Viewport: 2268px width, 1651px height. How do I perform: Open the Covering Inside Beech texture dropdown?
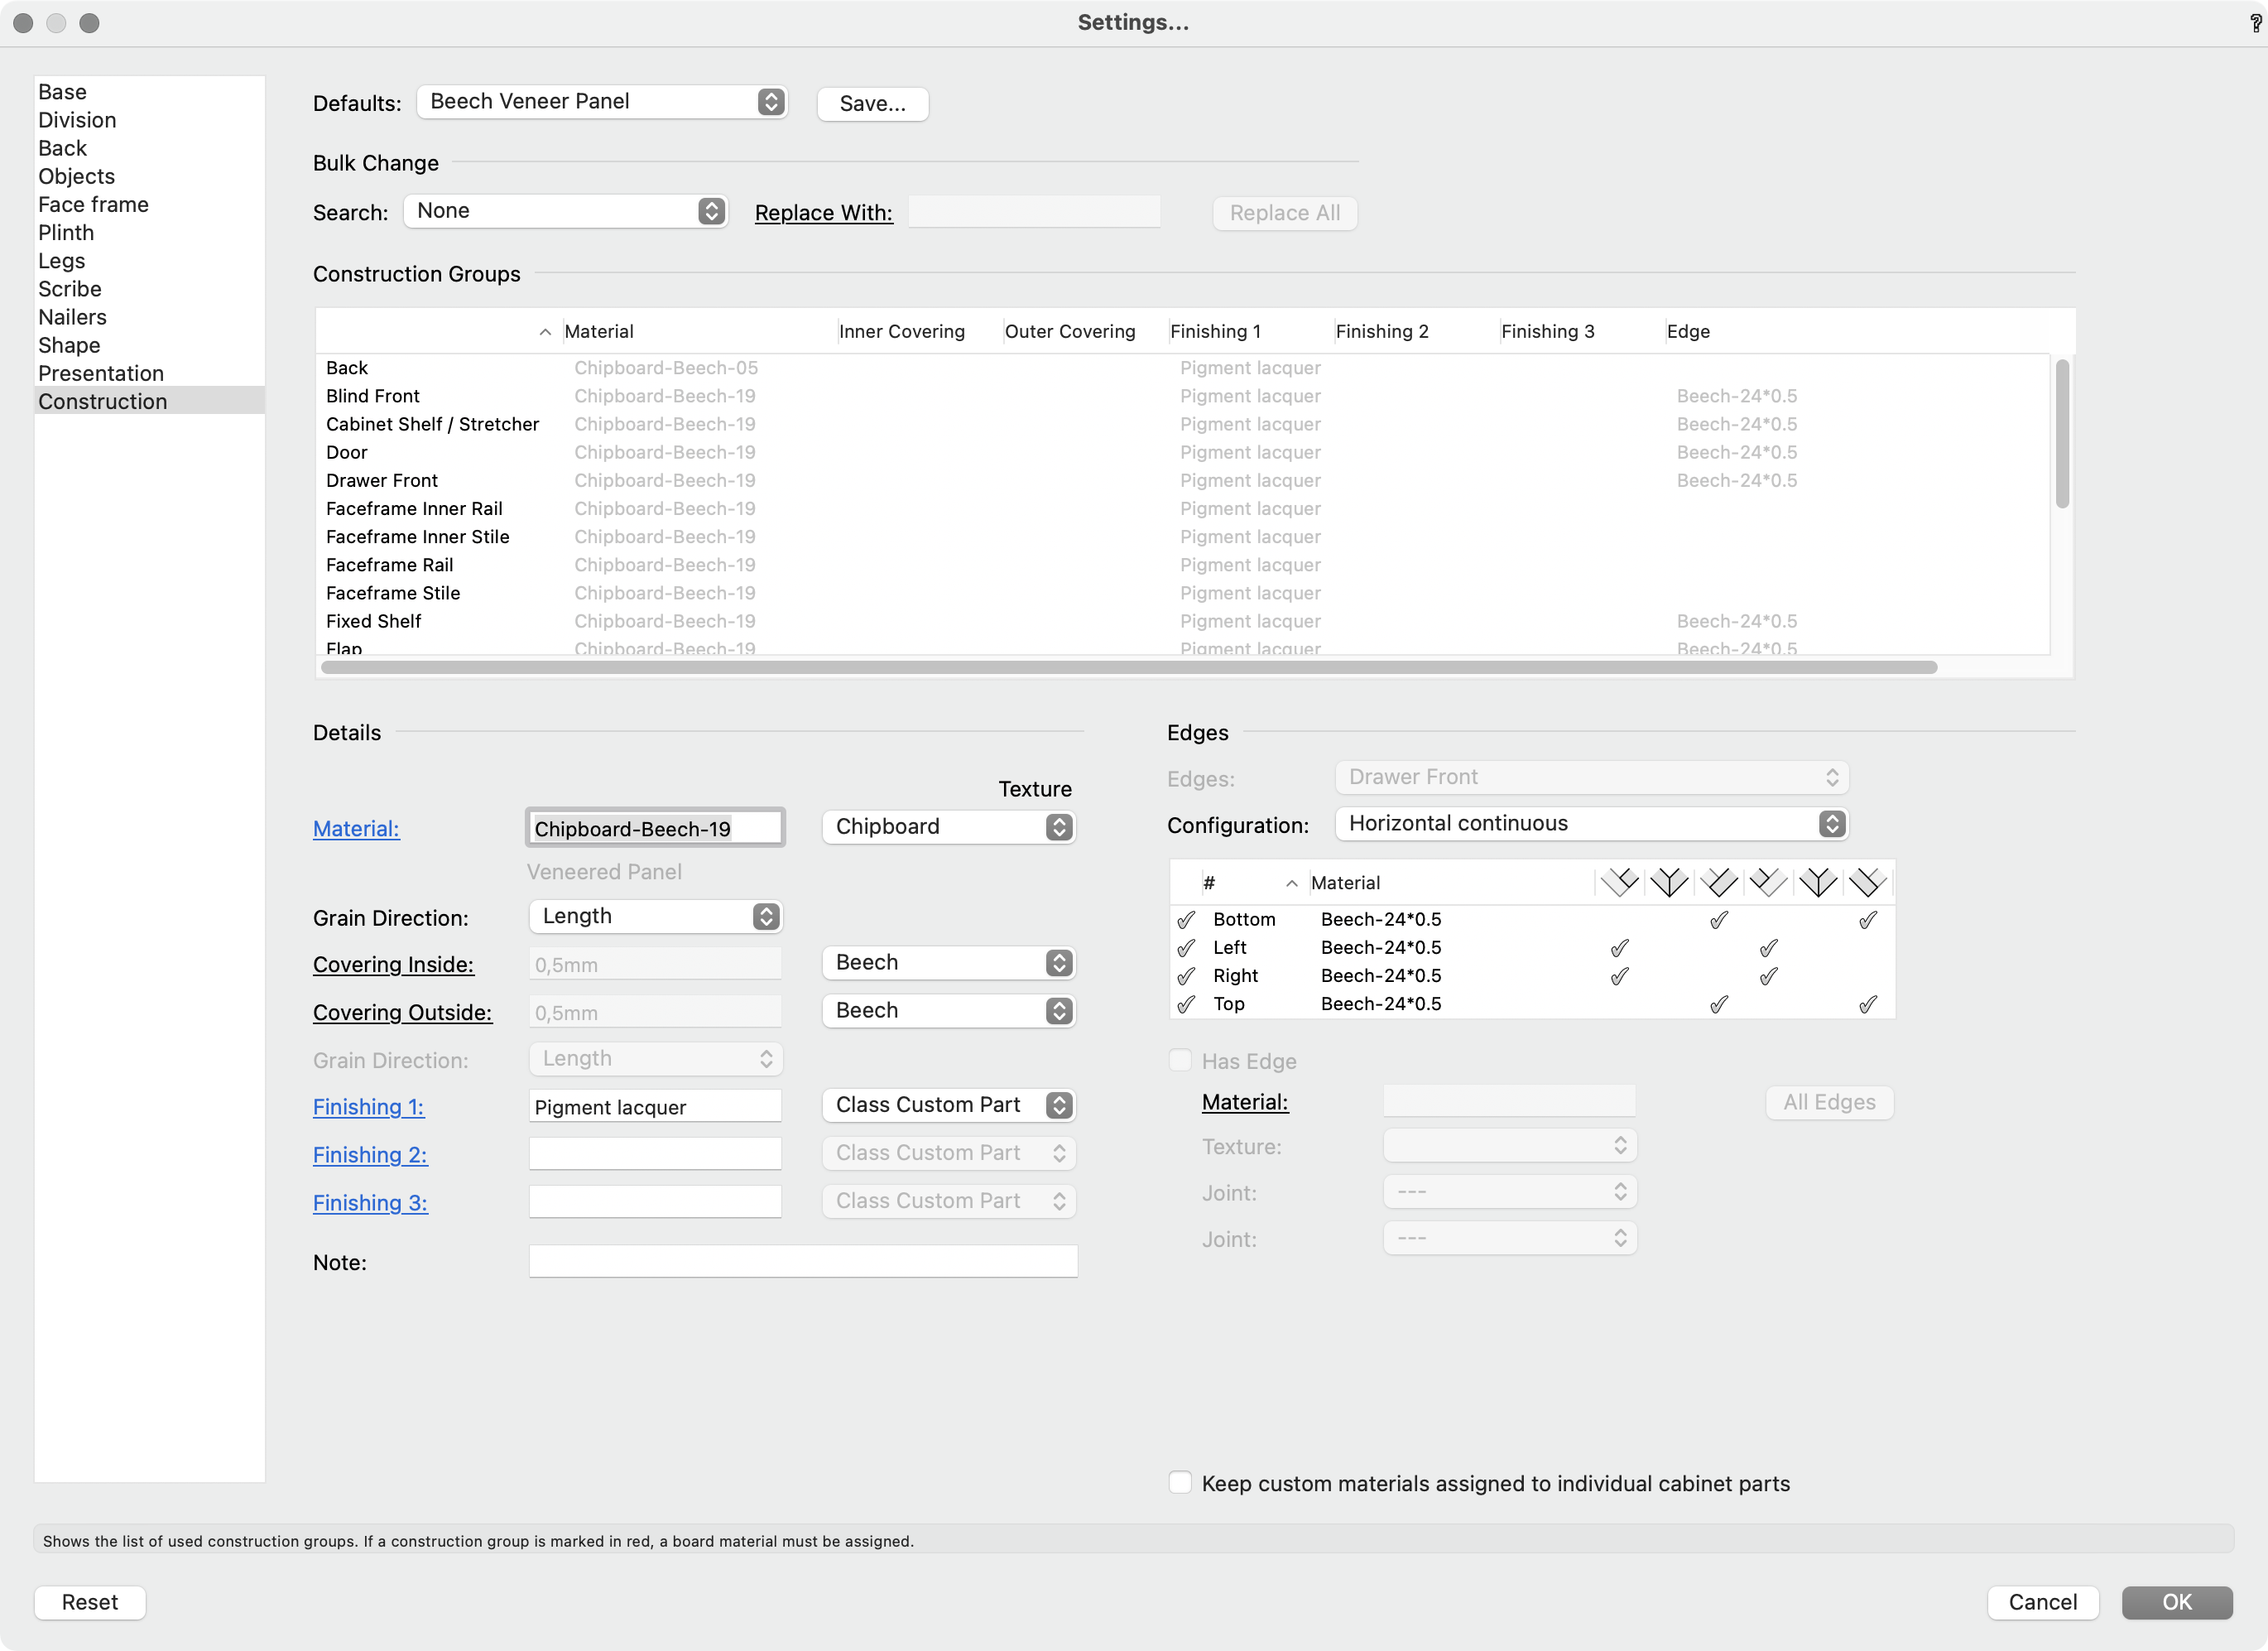tap(948, 962)
